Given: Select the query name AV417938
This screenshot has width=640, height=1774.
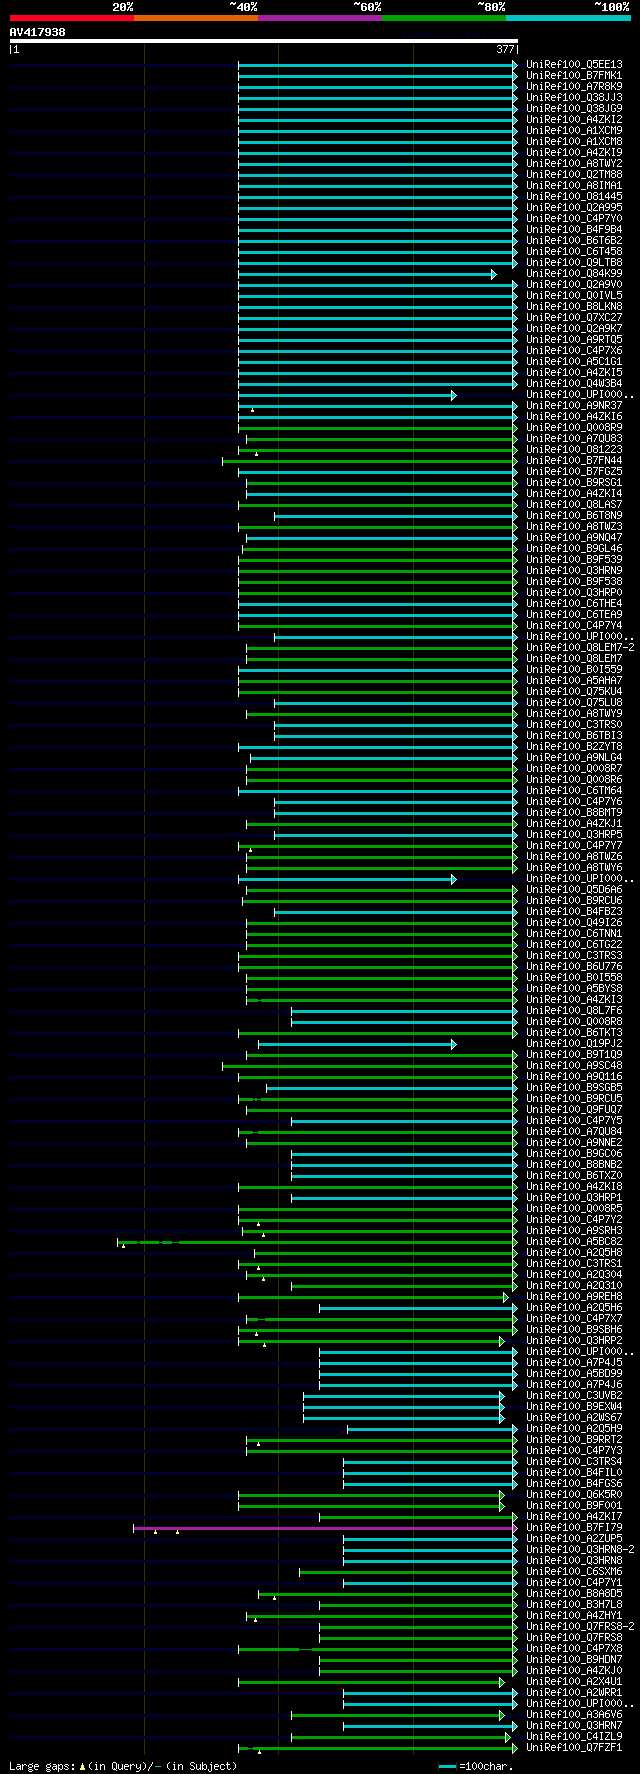Looking at the screenshot, I should click(x=38, y=32).
